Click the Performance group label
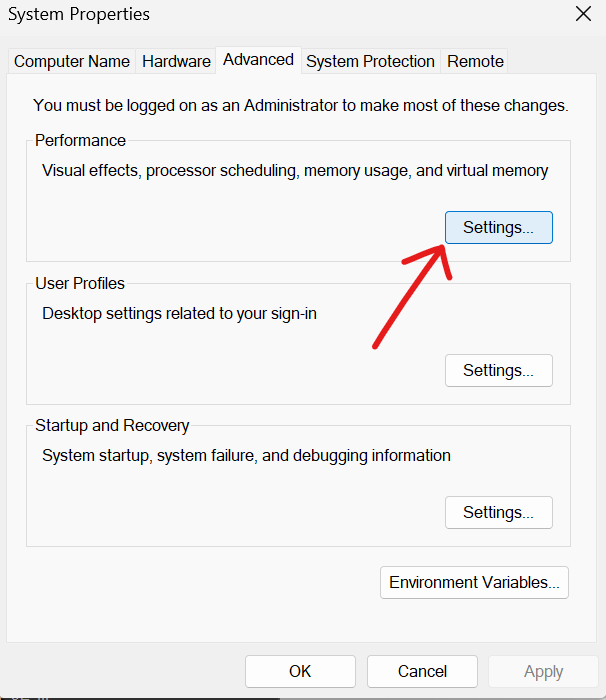 point(81,141)
